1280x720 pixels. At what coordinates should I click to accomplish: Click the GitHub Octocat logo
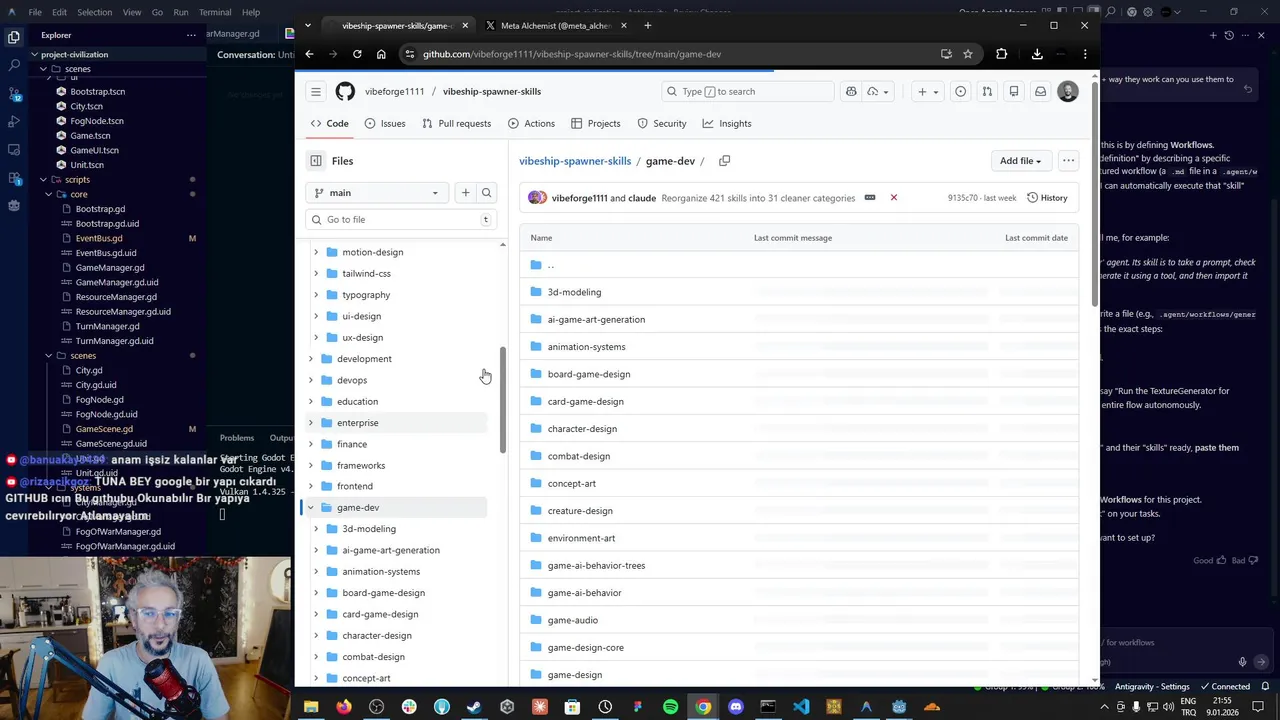pos(345,91)
